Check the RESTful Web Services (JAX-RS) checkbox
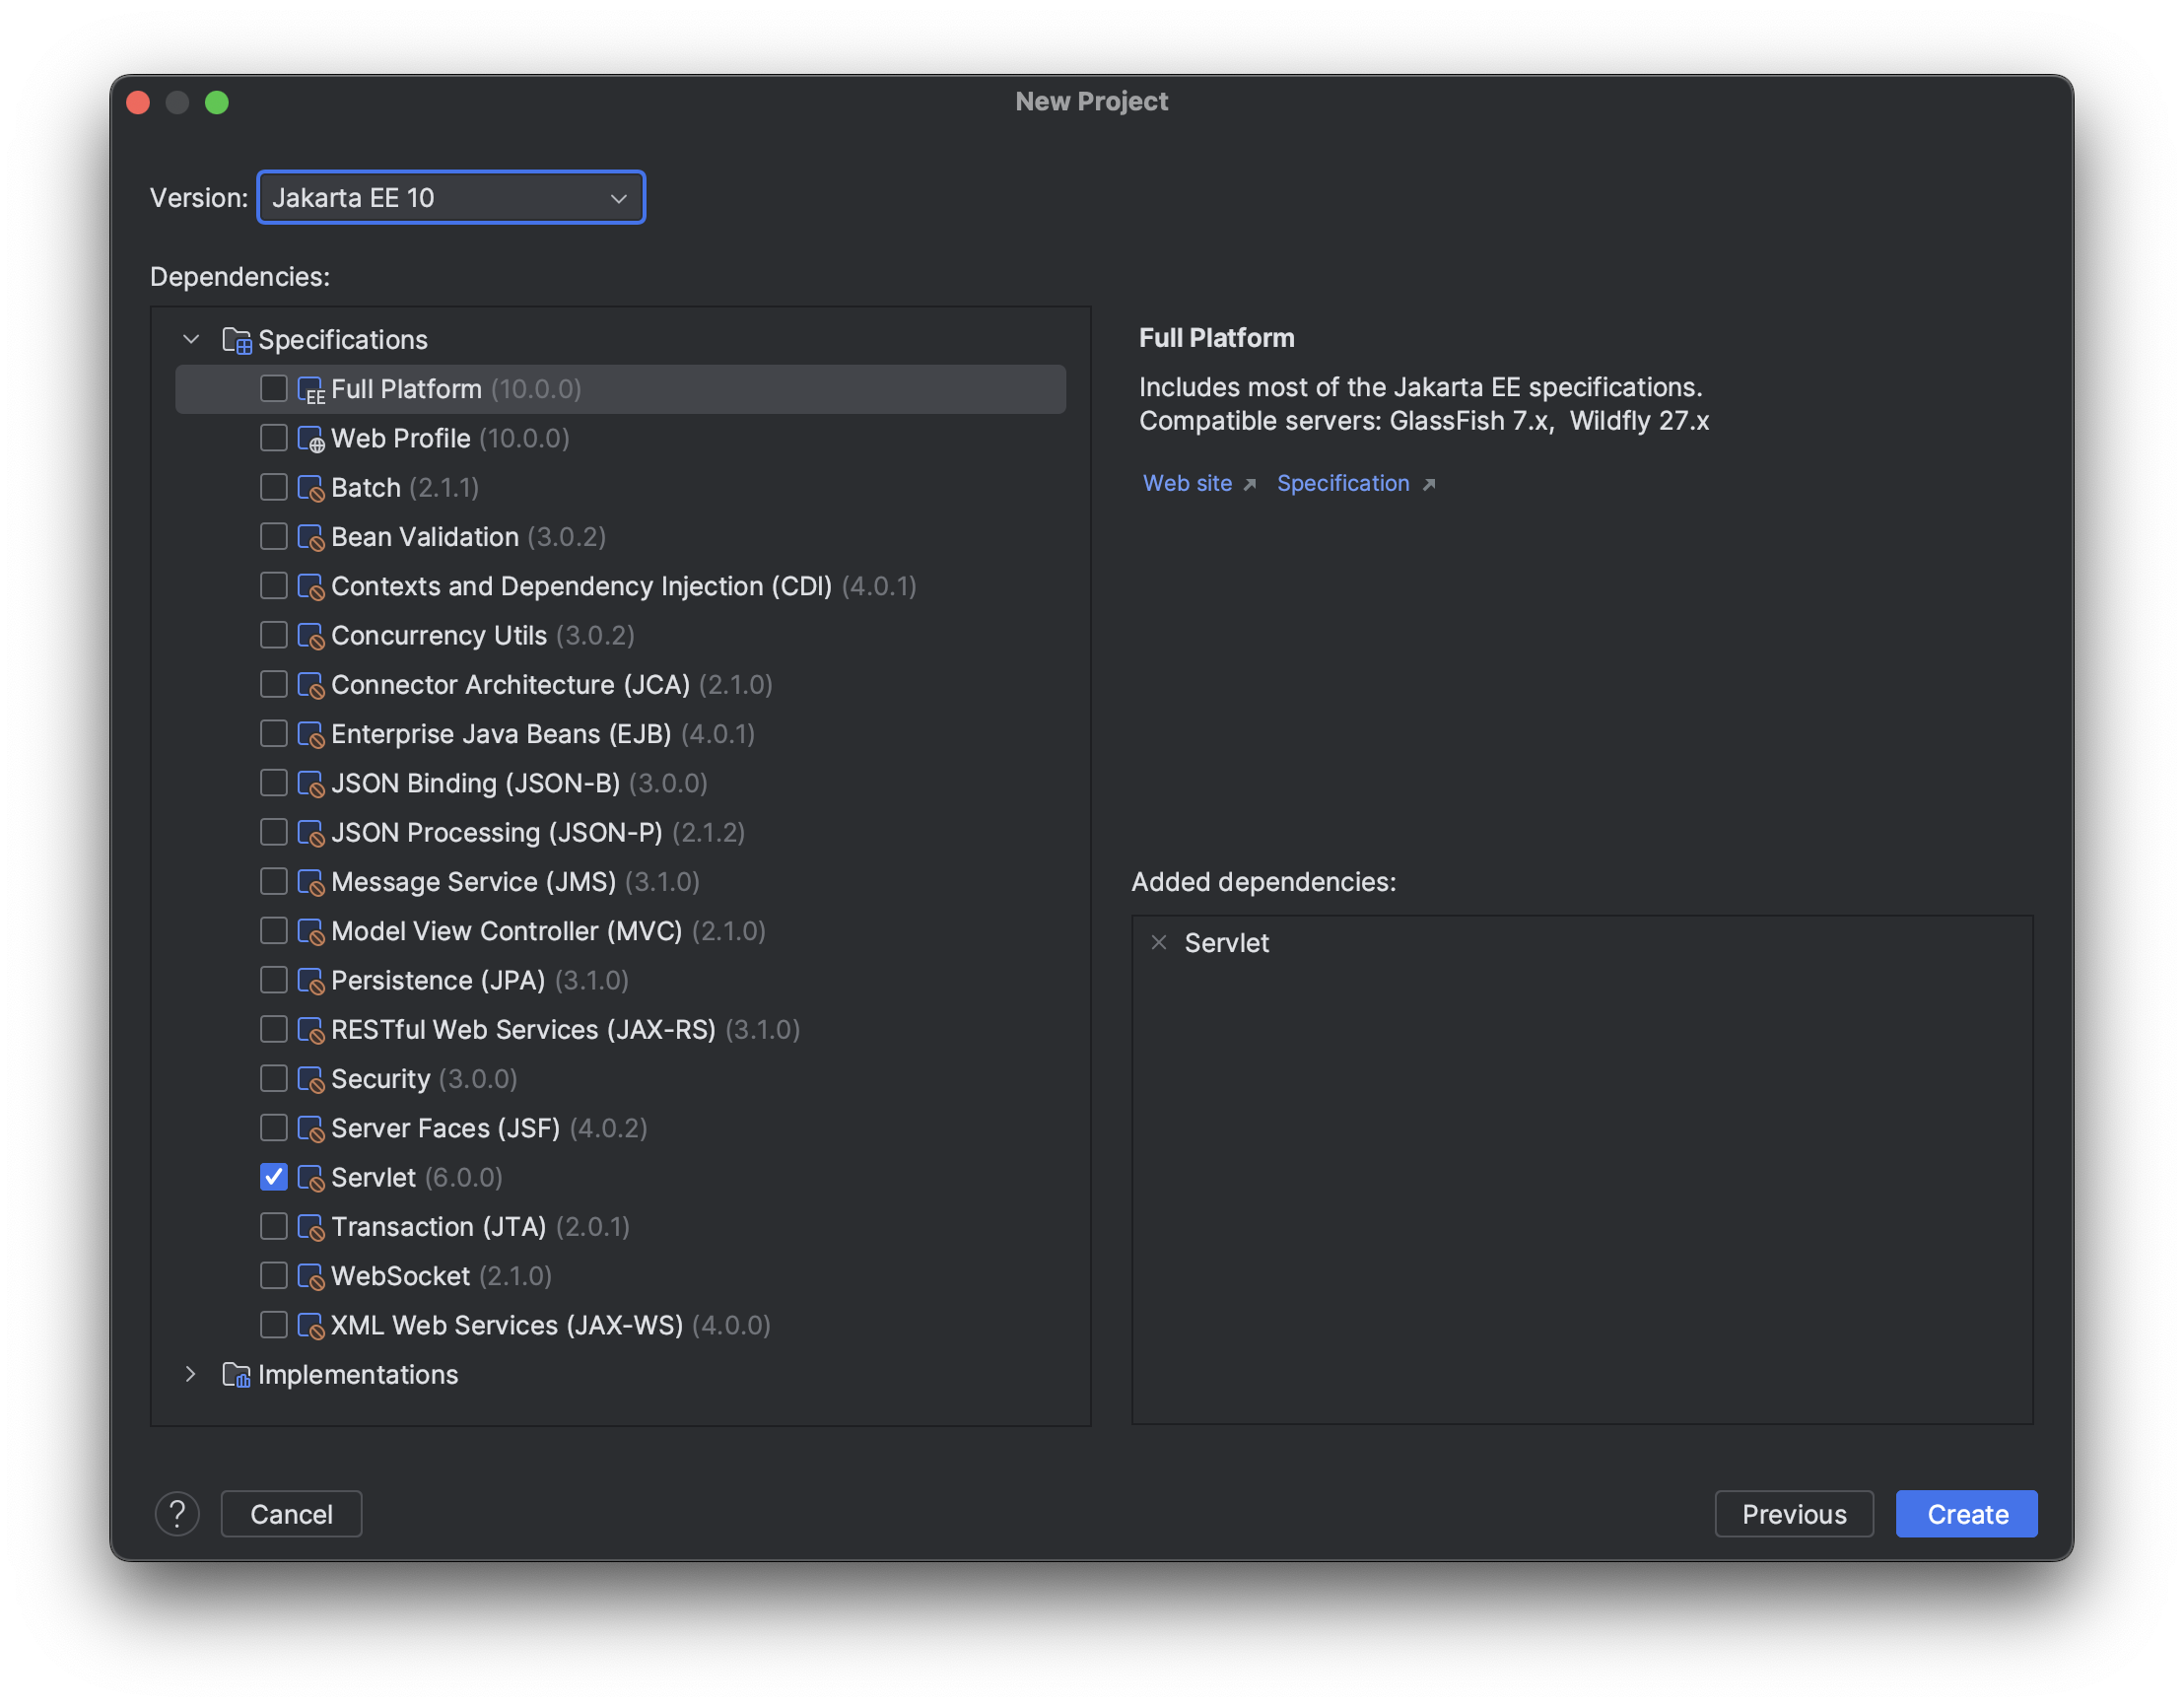Image resolution: width=2184 pixels, height=1707 pixels. [x=273, y=1029]
